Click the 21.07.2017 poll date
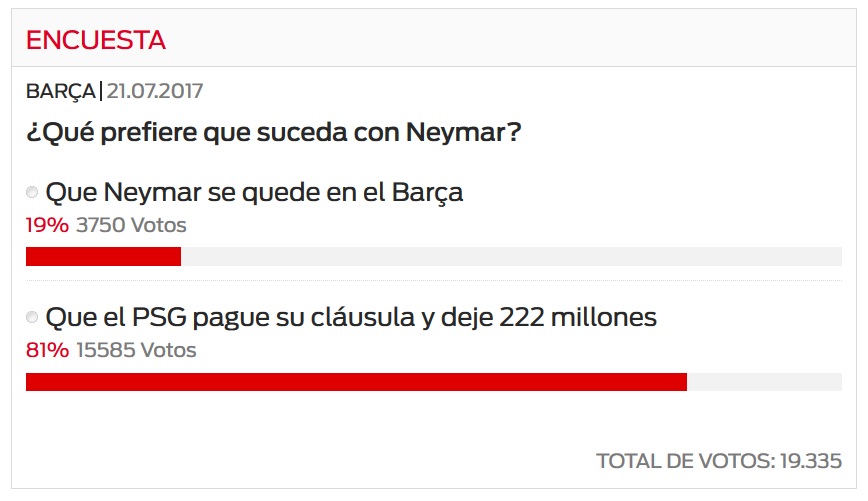The height and width of the screenshot is (501, 868). pyautogui.click(x=155, y=91)
